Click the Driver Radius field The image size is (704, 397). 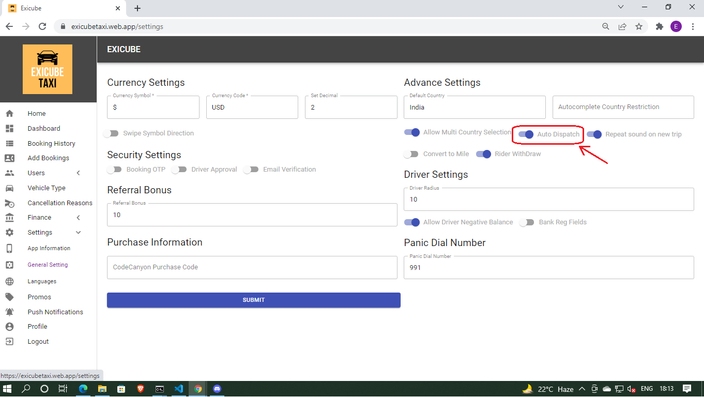pyautogui.click(x=549, y=199)
